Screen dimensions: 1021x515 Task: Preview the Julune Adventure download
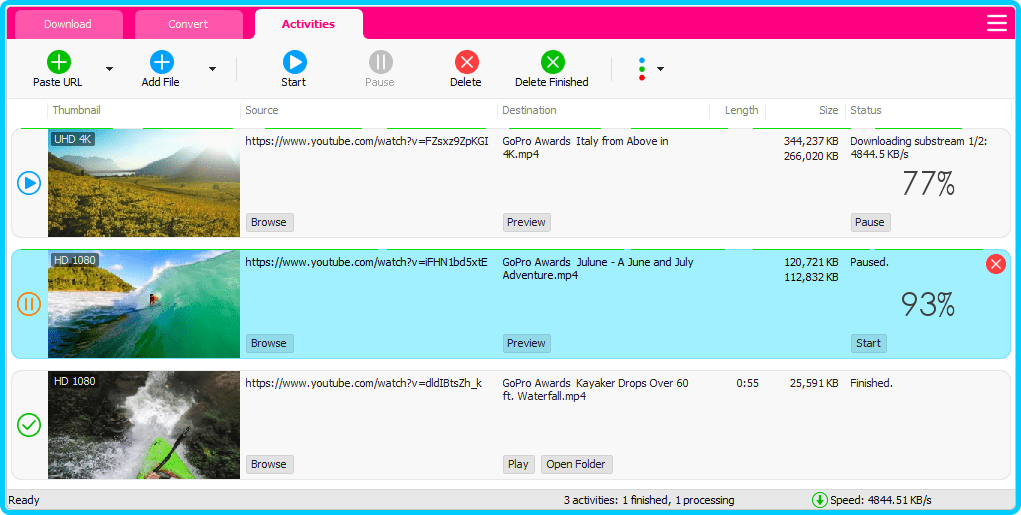tap(526, 343)
